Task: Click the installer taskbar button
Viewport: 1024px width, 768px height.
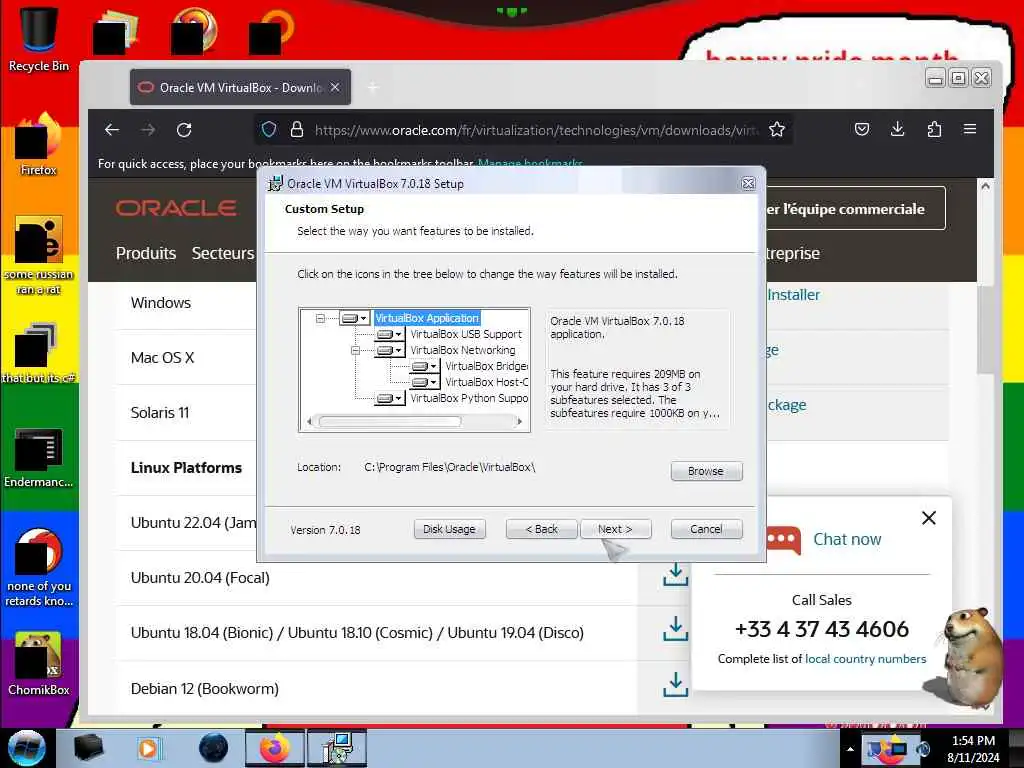Action: (x=337, y=748)
